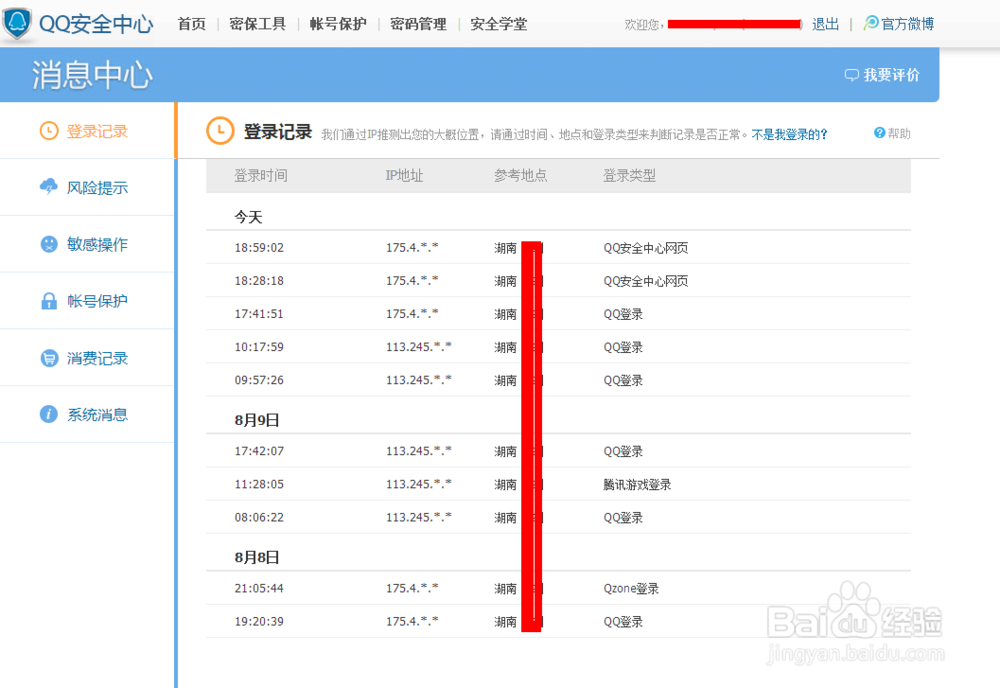
Task: Click the 不是我登录的? link
Action: pyautogui.click(x=789, y=135)
